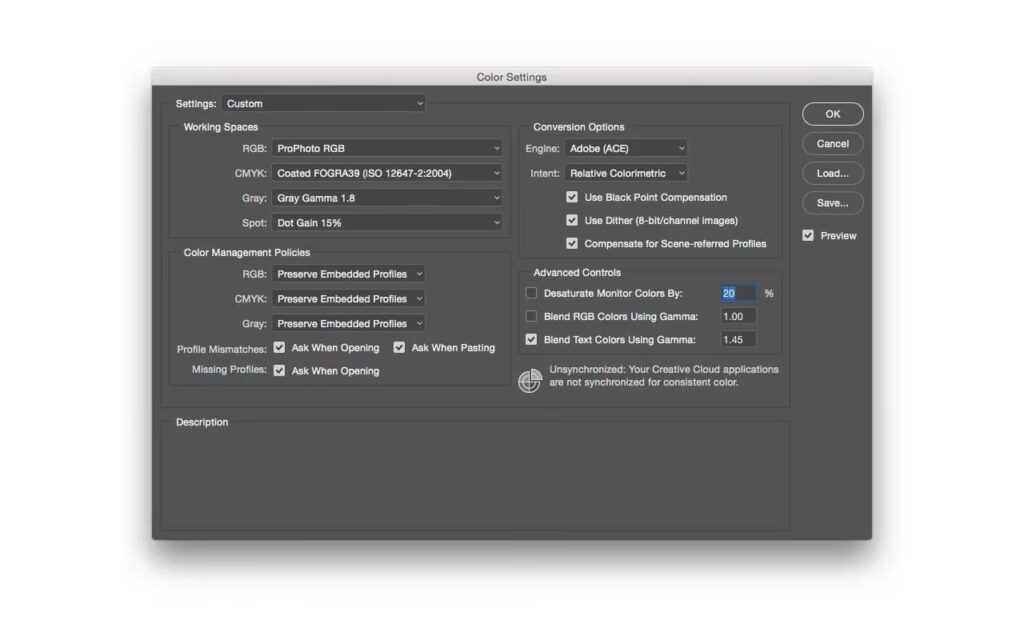Expand CMYK working space Coated FOGRA39 dropdown
The width and height of the screenshot is (1024, 640).
click(387, 173)
